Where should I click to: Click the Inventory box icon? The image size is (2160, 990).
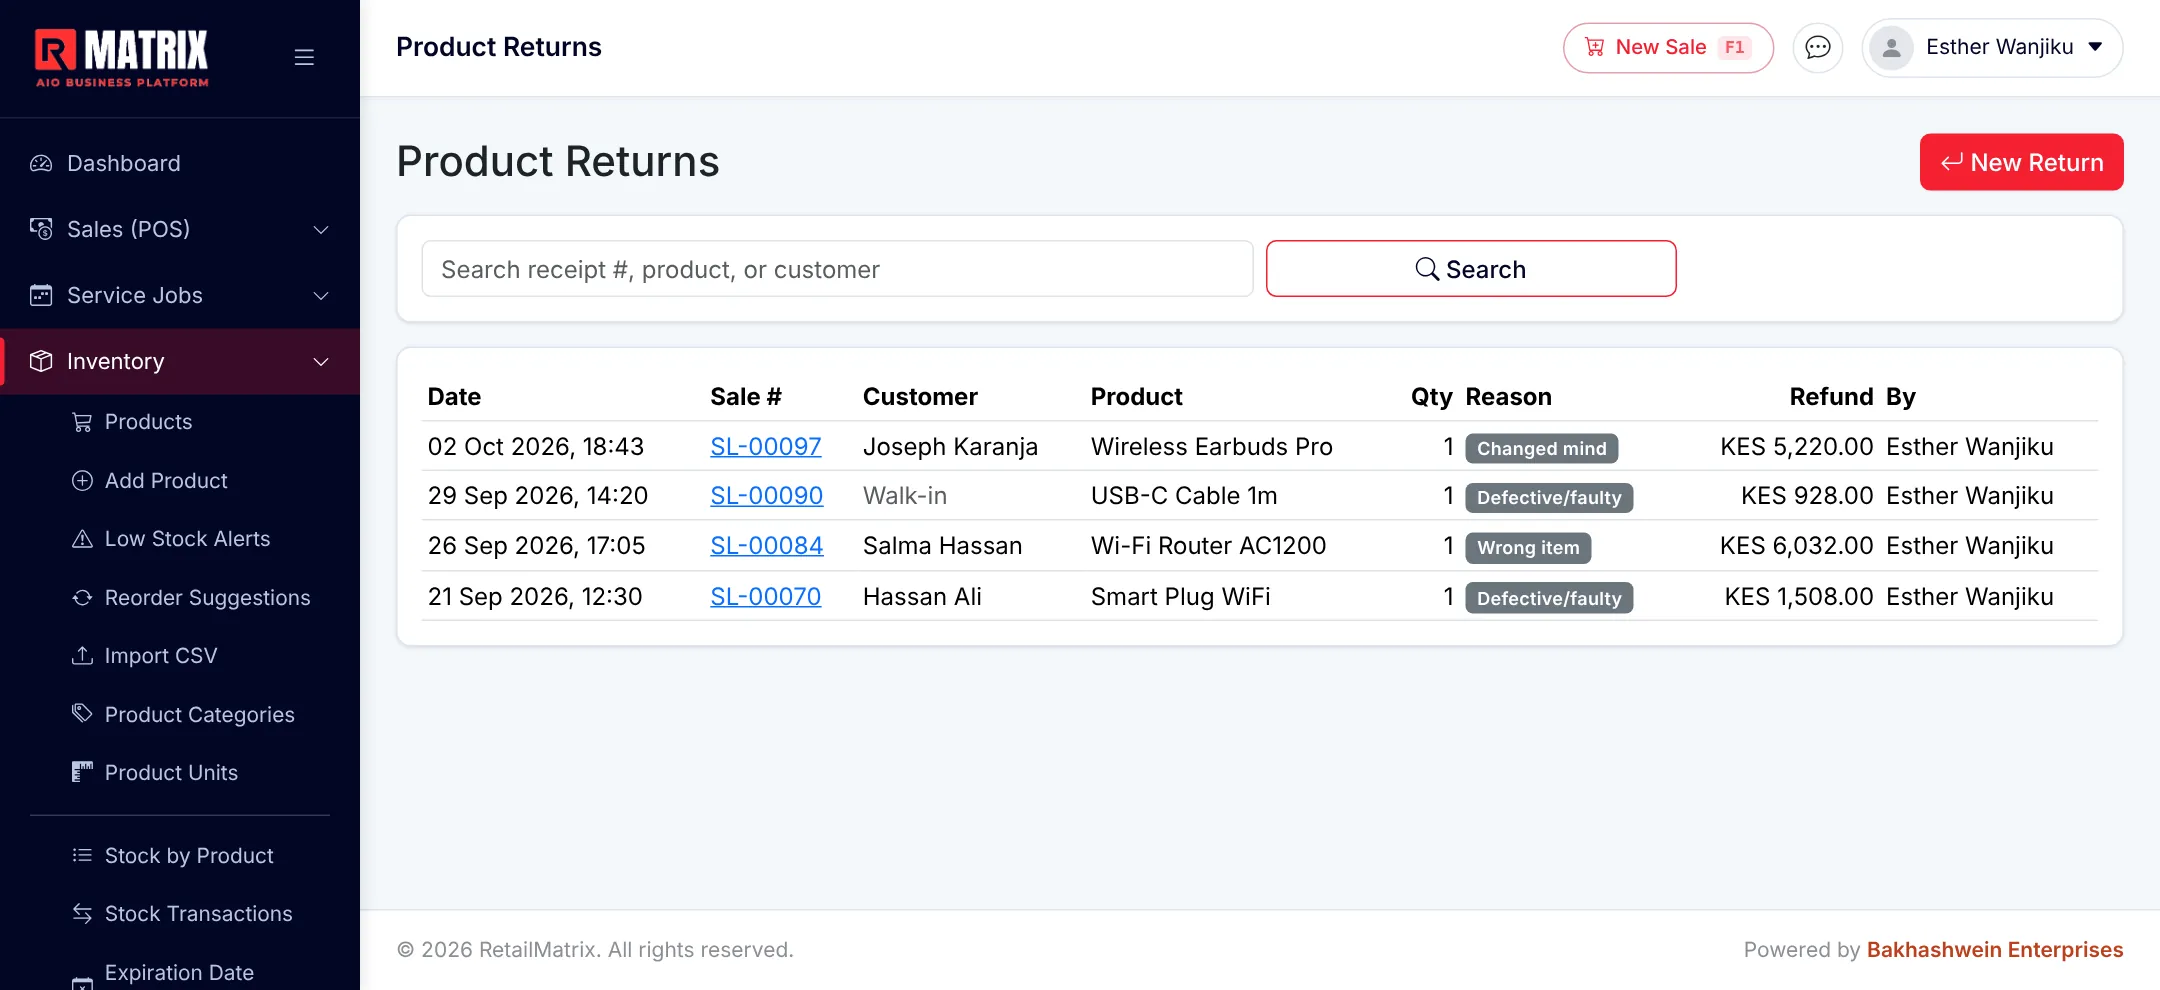pos(41,361)
